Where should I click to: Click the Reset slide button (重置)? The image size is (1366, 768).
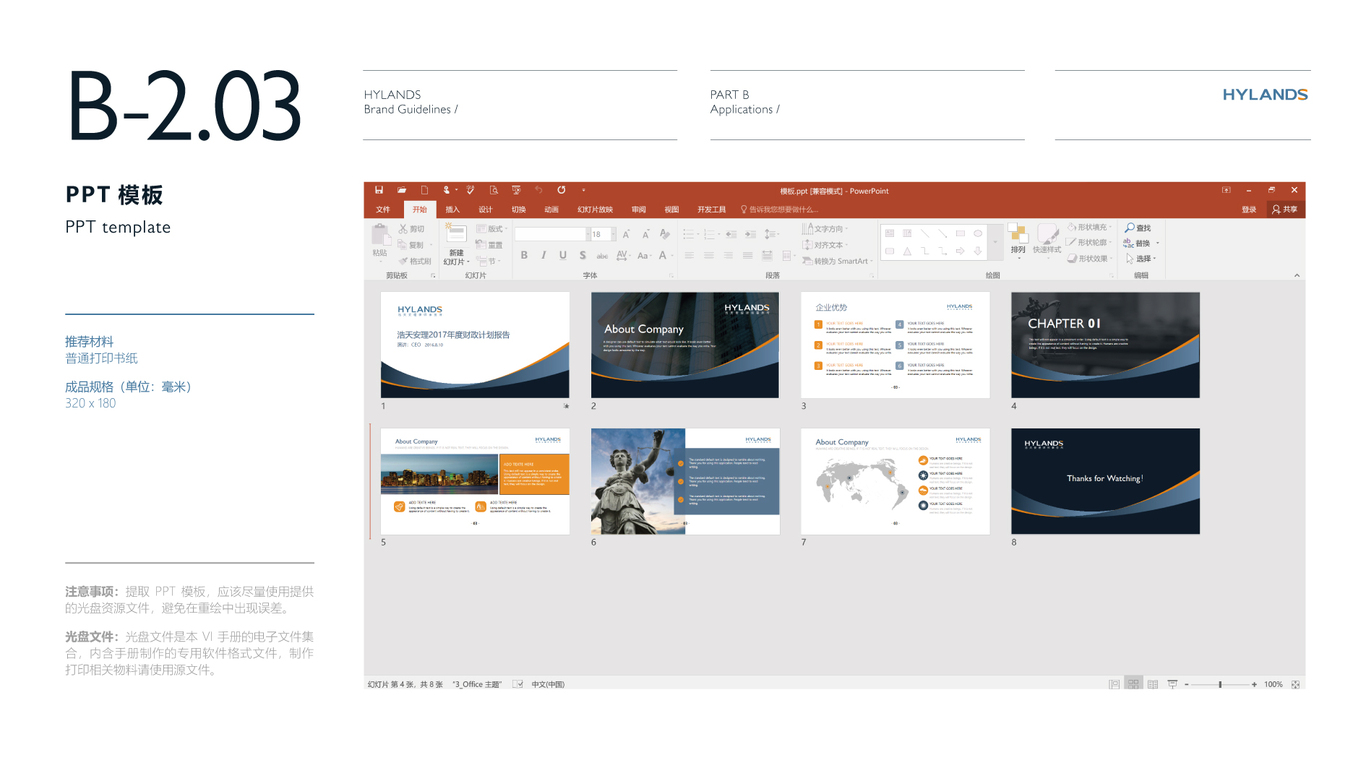point(489,245)
